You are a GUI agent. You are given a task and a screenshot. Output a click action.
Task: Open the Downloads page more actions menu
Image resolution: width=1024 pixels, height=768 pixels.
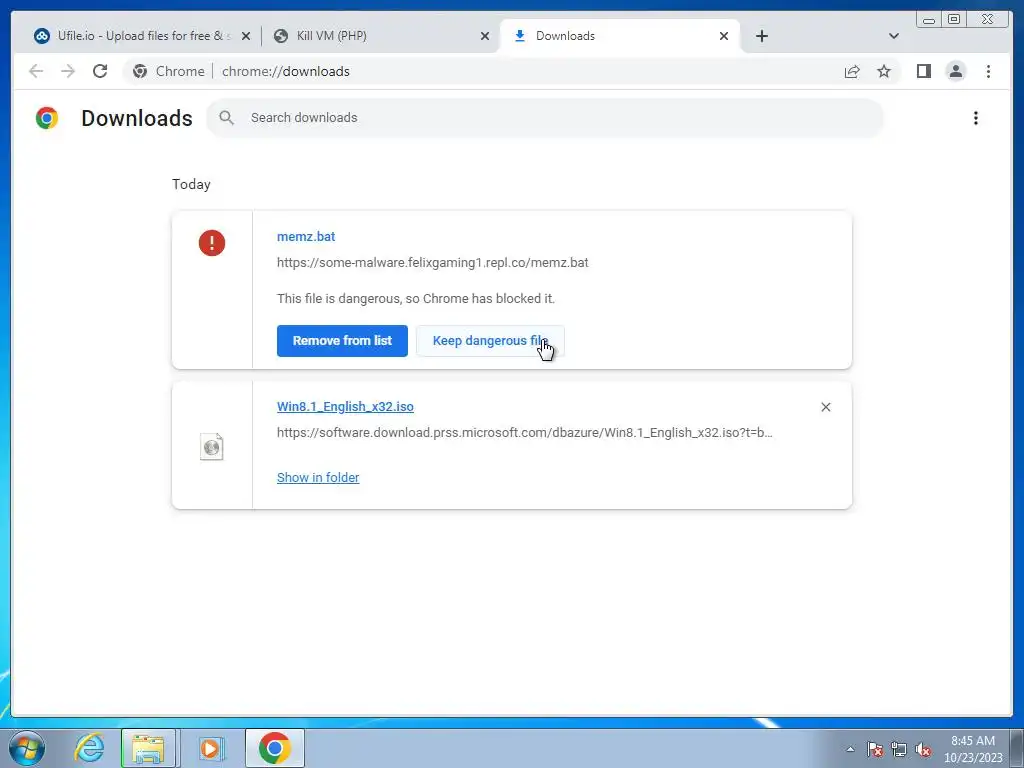pyautogui.click(x=976, y=118)
